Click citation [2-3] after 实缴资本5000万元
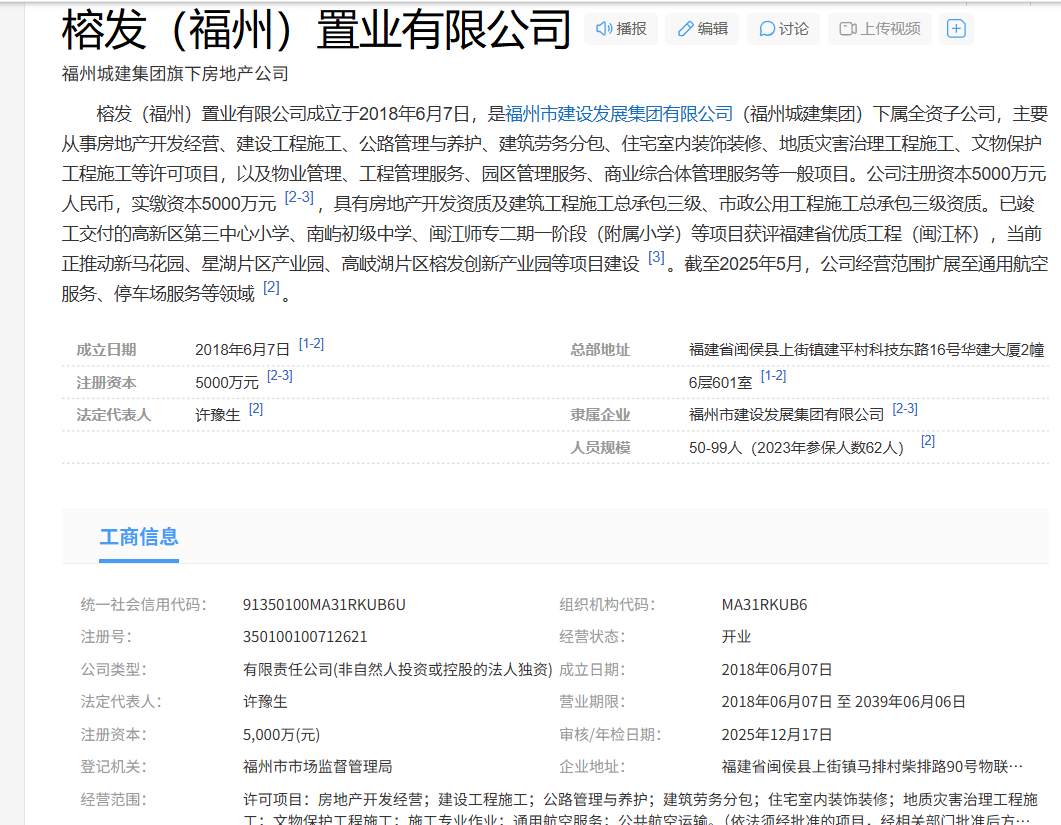Screen dimensions: 1061x825 [299, 198]
